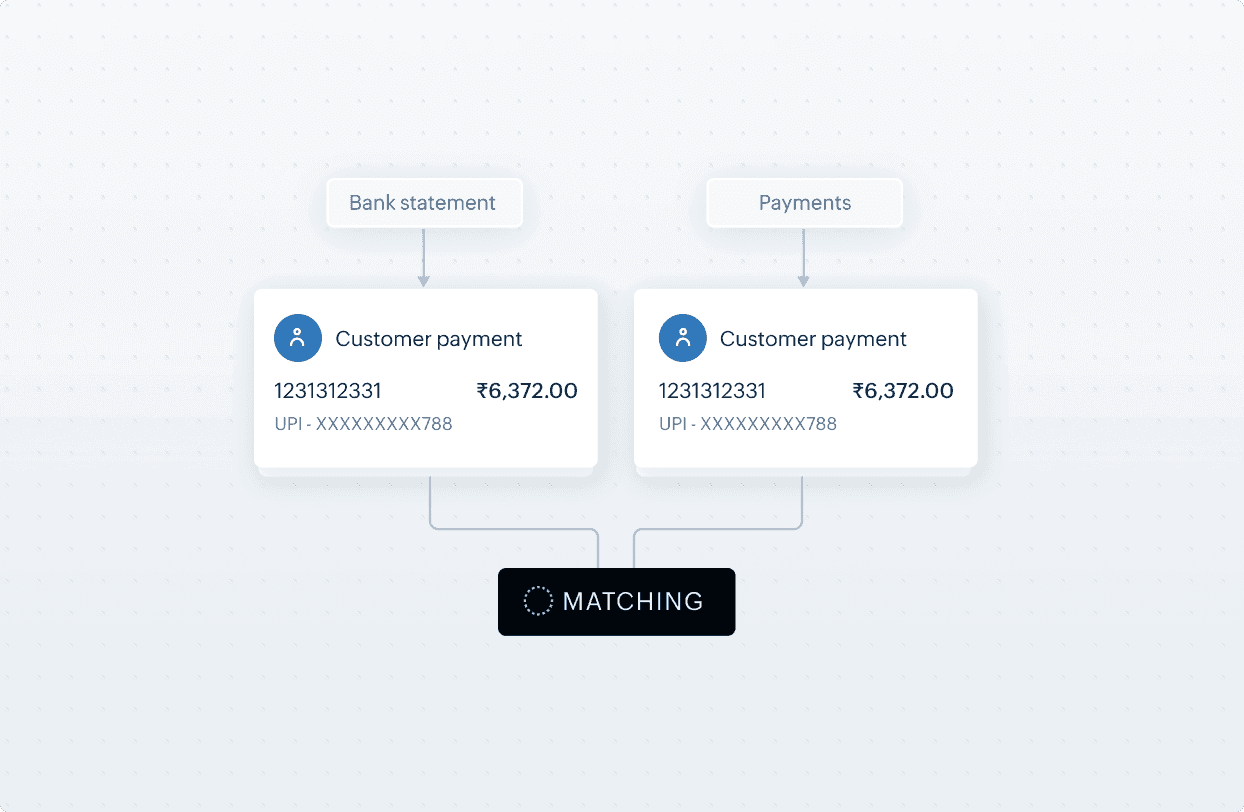Click the Bank statement label
Image resolution: width=1244 pixels, height=812 pixels.
[422, 203]
